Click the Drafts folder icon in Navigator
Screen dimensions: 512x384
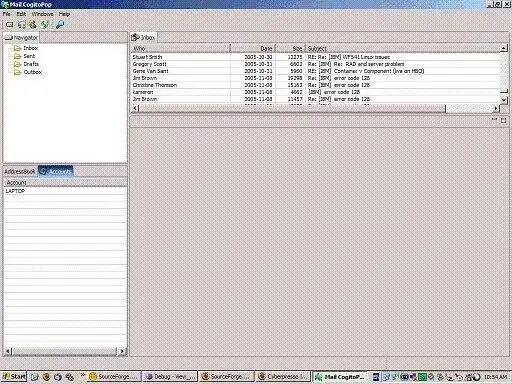17,64
